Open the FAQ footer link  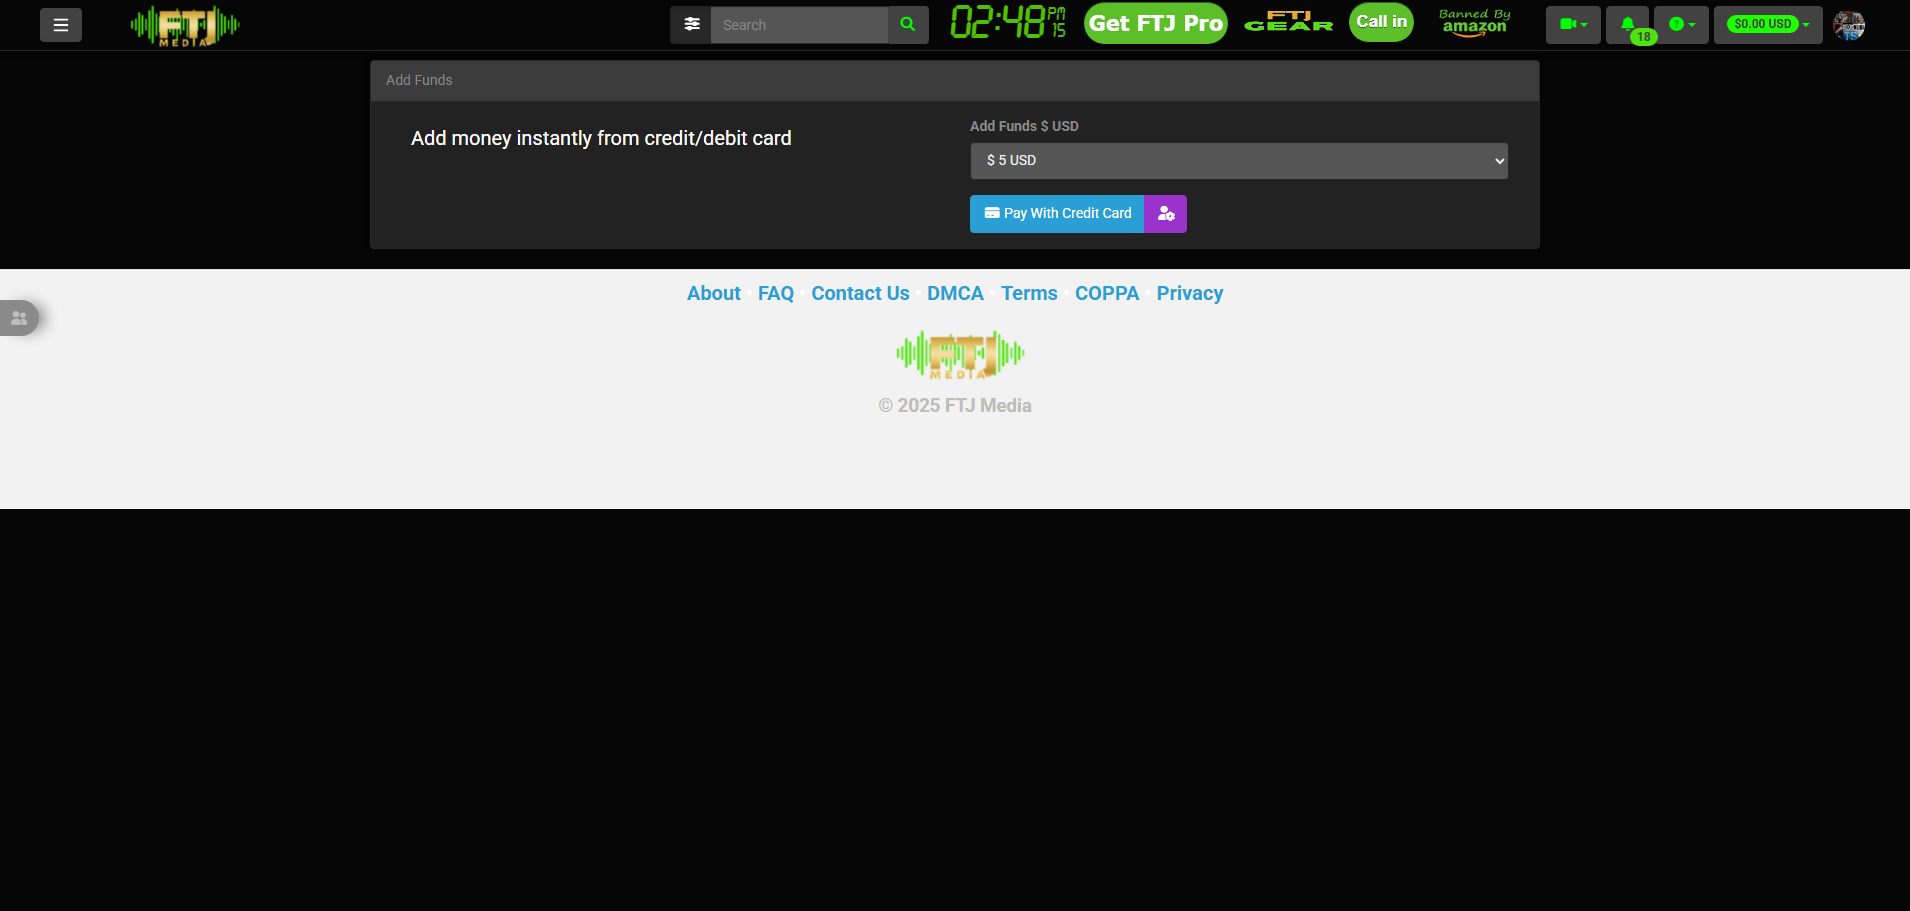775,293
